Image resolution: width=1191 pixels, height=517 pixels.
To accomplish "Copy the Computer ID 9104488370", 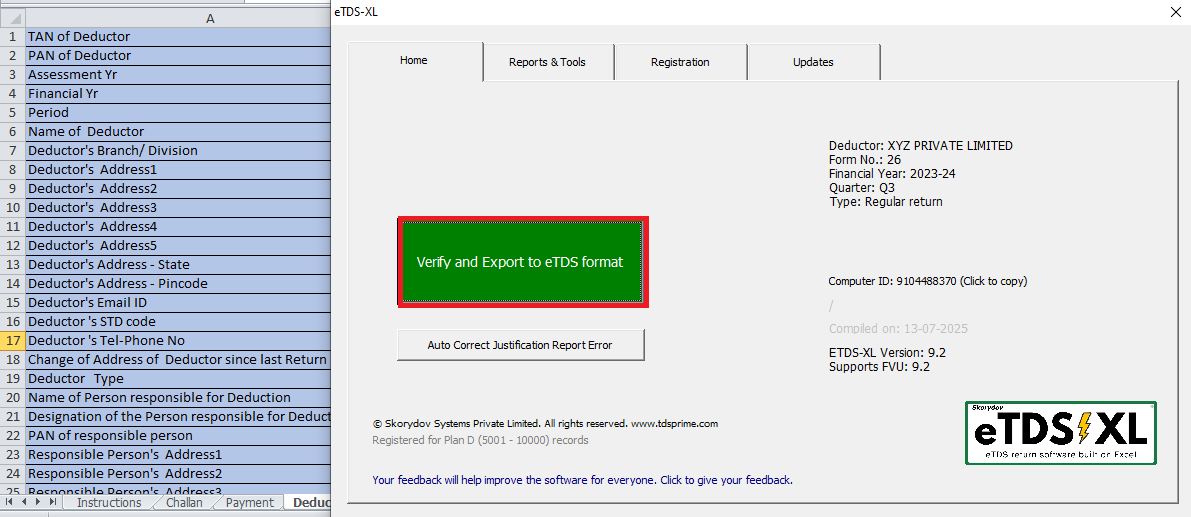I will coord(927,281).
